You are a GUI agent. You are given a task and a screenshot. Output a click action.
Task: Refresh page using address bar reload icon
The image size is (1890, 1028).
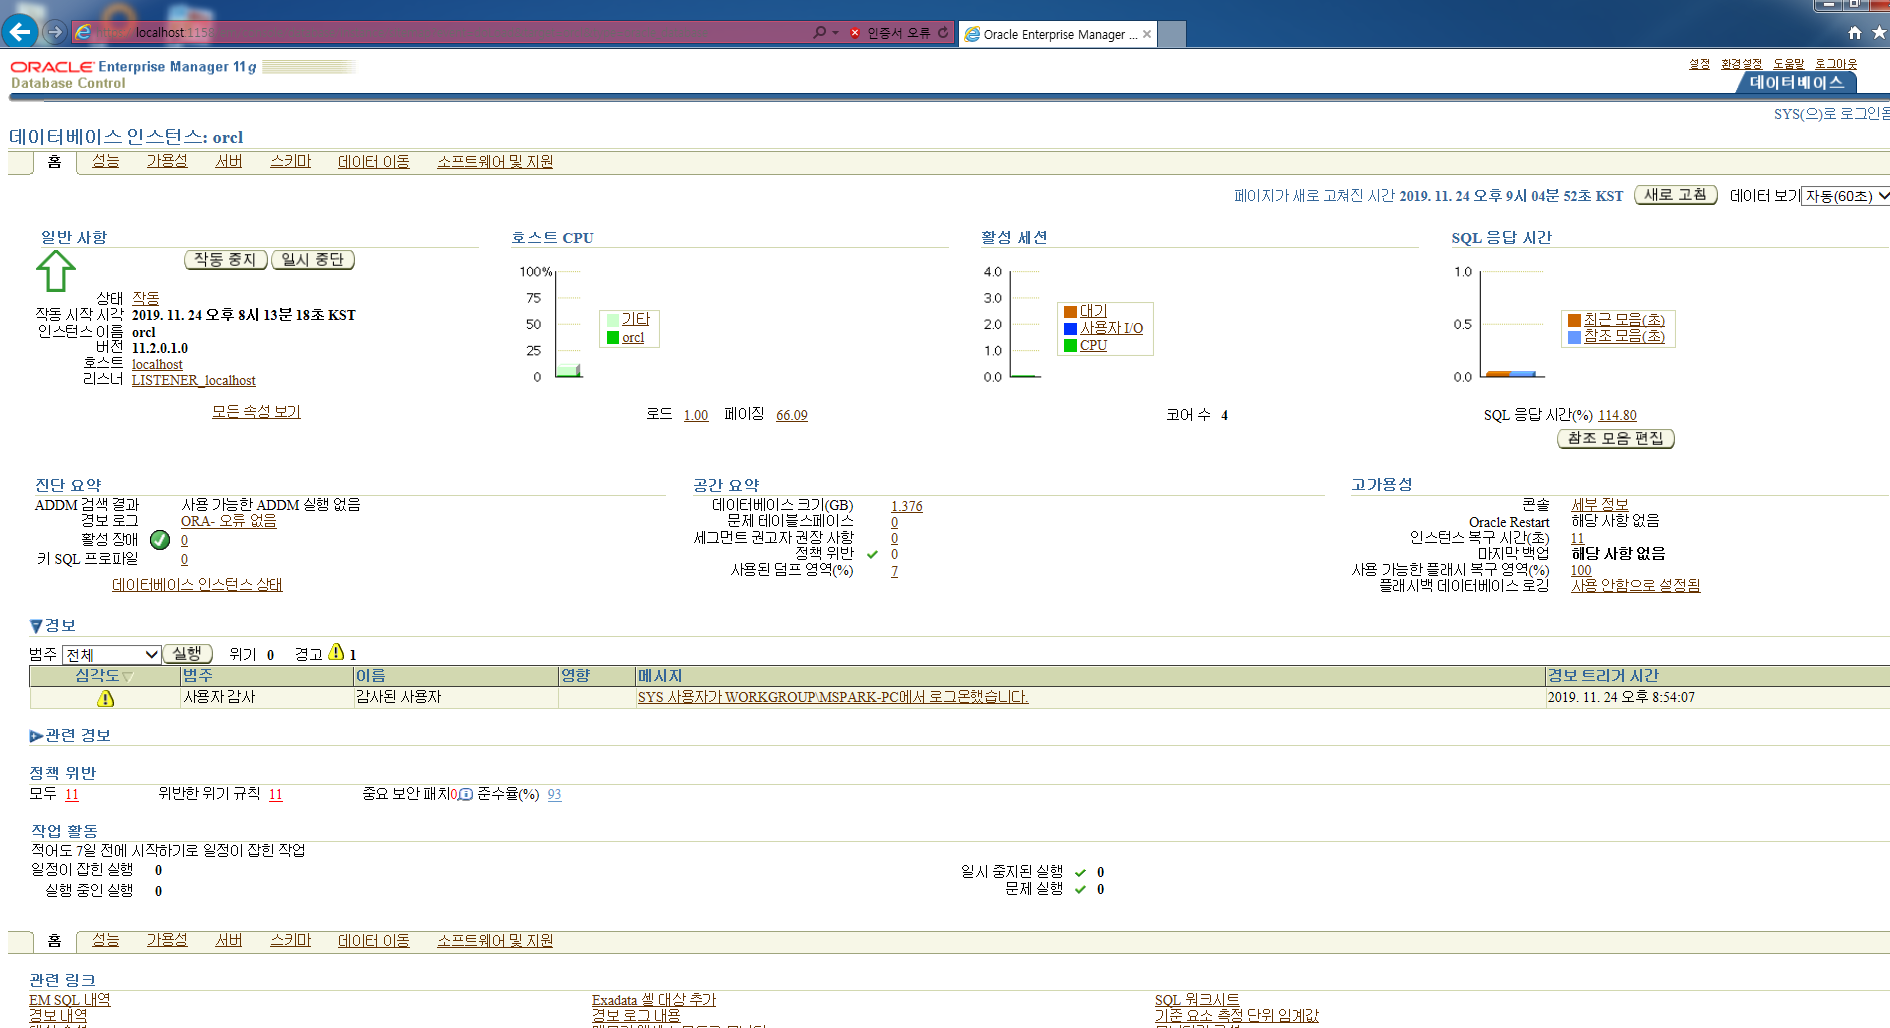pyautogui.click(x=943, y=32)
